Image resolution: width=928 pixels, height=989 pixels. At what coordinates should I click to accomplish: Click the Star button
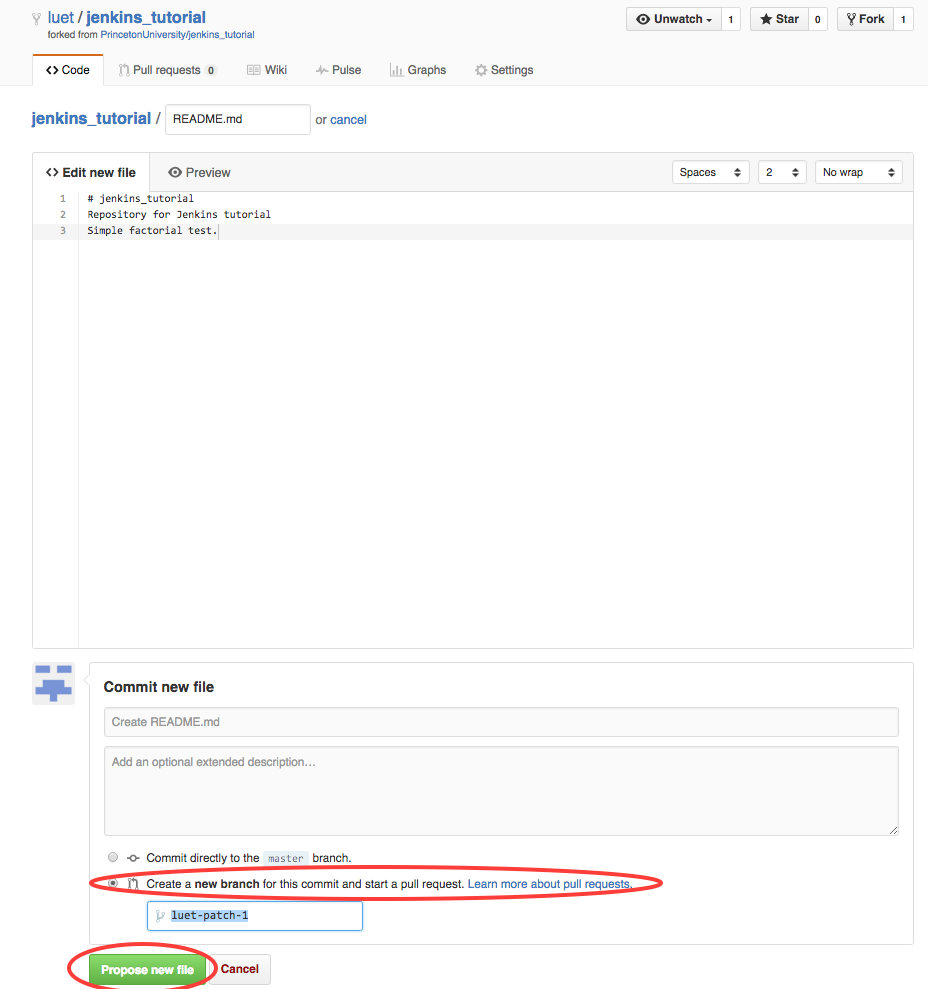tap(780, 19)
